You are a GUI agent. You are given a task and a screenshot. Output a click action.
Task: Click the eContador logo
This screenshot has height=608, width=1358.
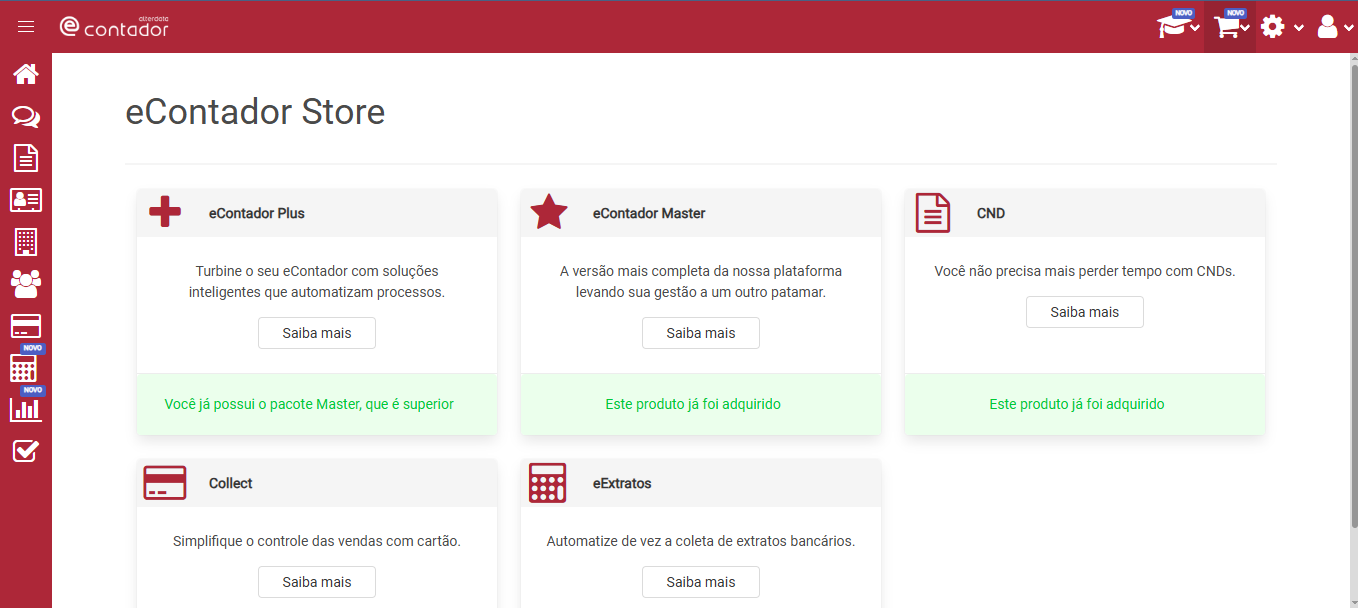(114, 26)
